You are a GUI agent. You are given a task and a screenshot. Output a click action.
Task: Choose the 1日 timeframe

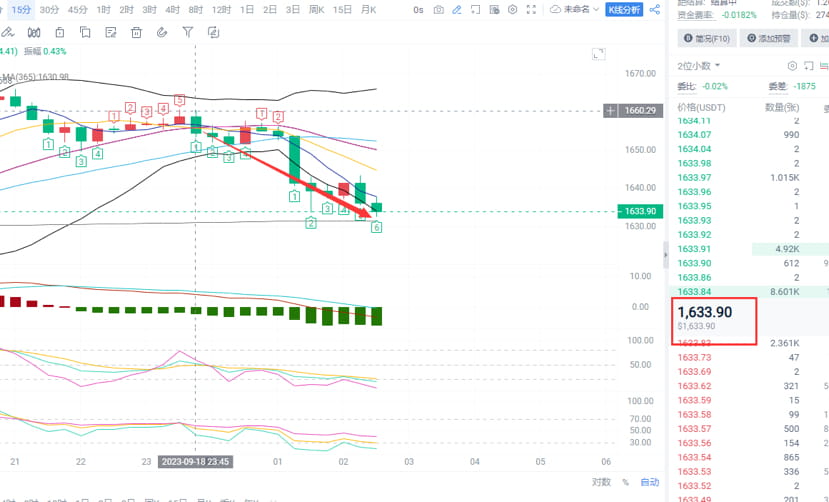(247, 10)
